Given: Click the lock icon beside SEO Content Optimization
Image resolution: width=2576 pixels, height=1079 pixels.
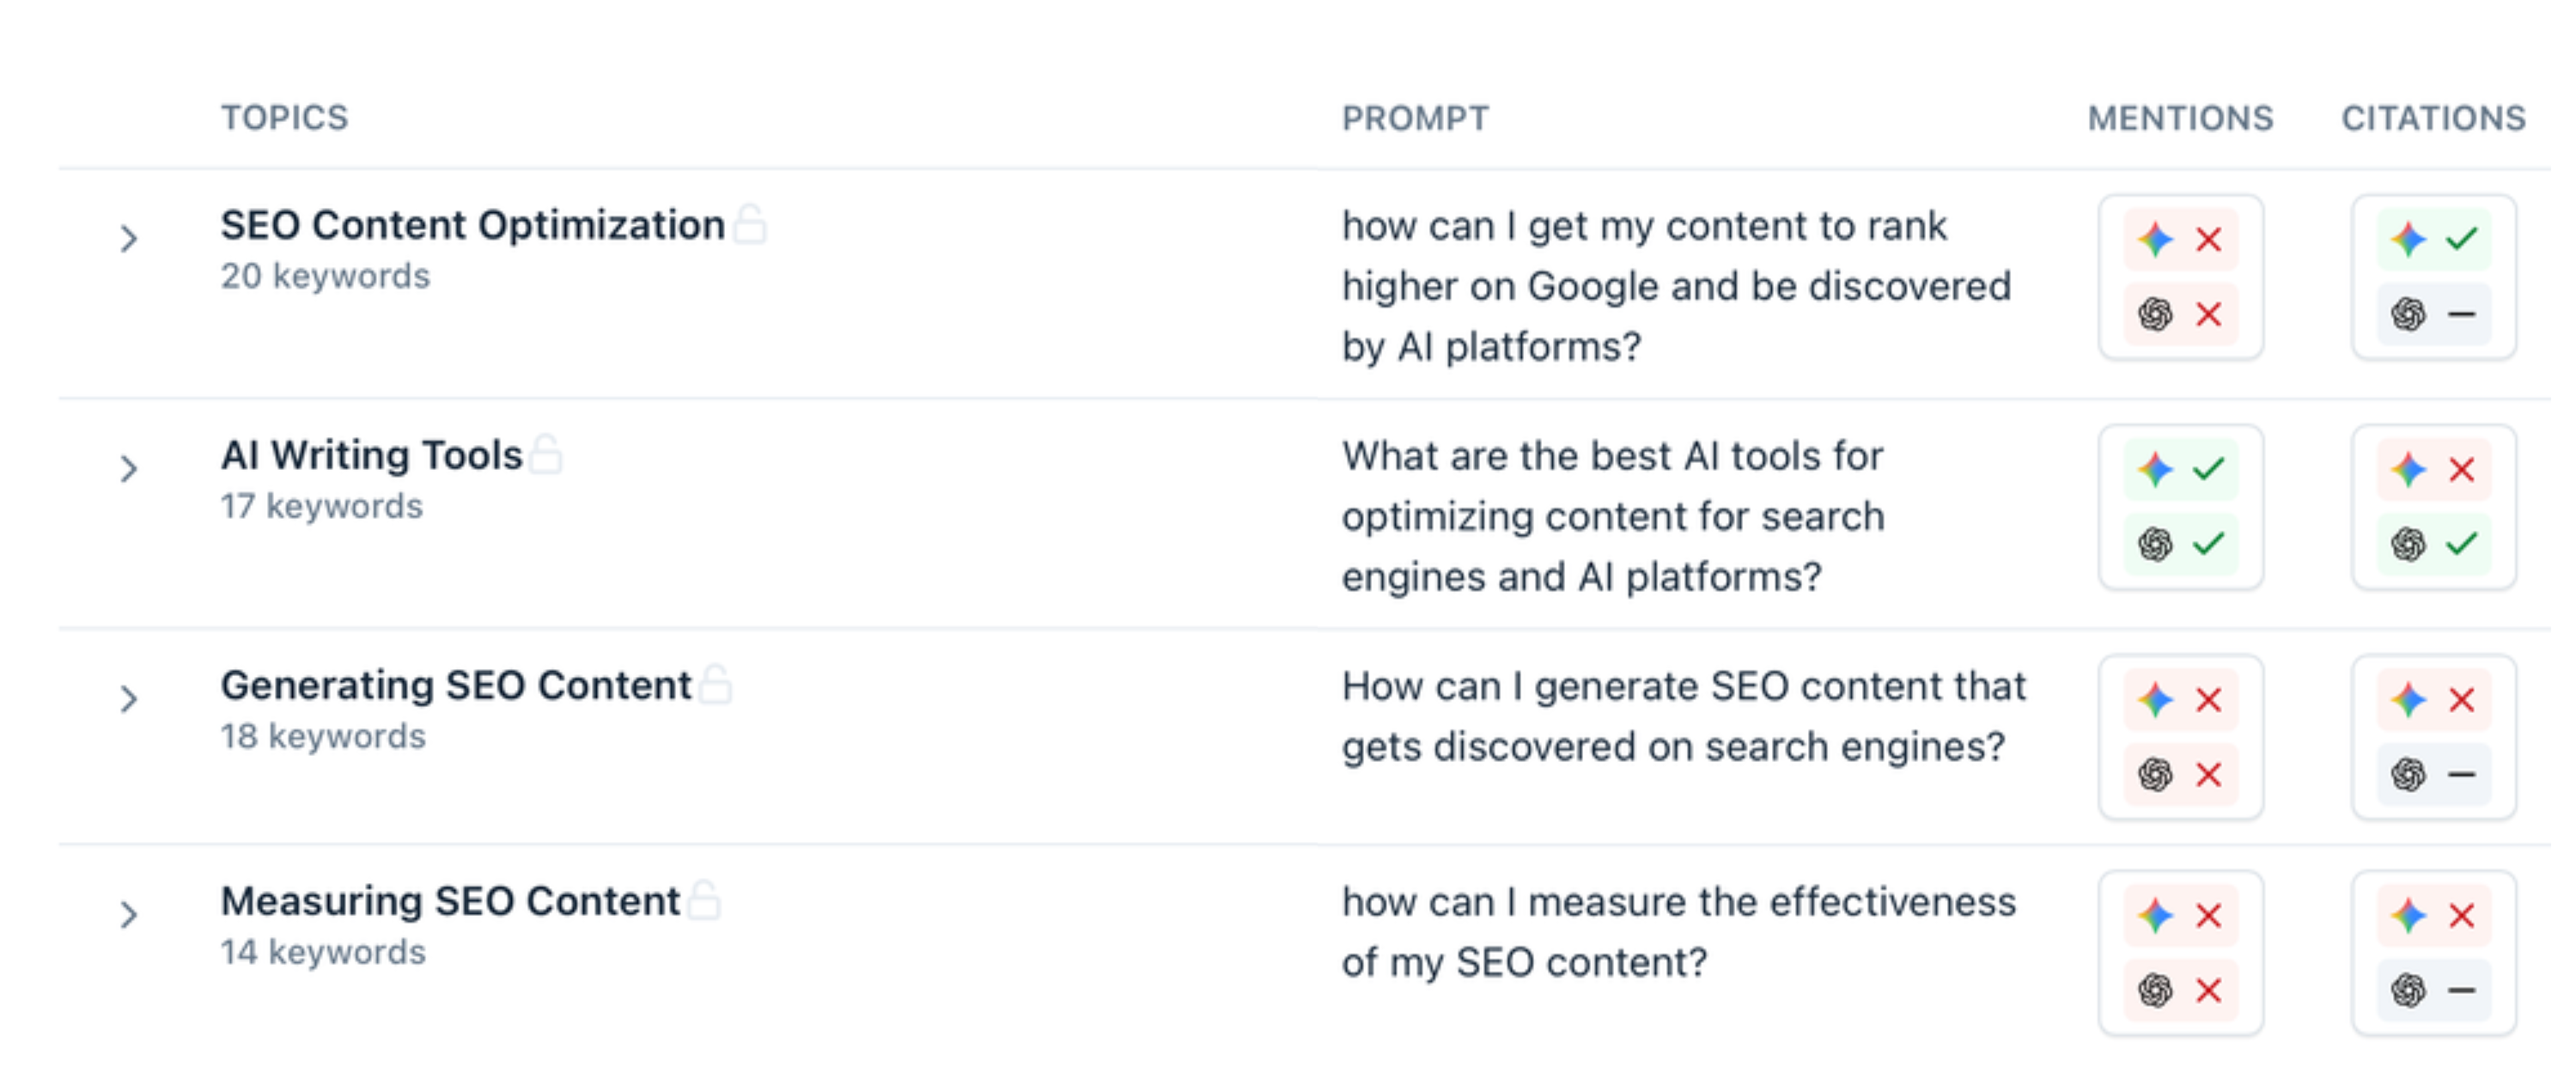Looking at the screenshot, I should pos(750,224).
